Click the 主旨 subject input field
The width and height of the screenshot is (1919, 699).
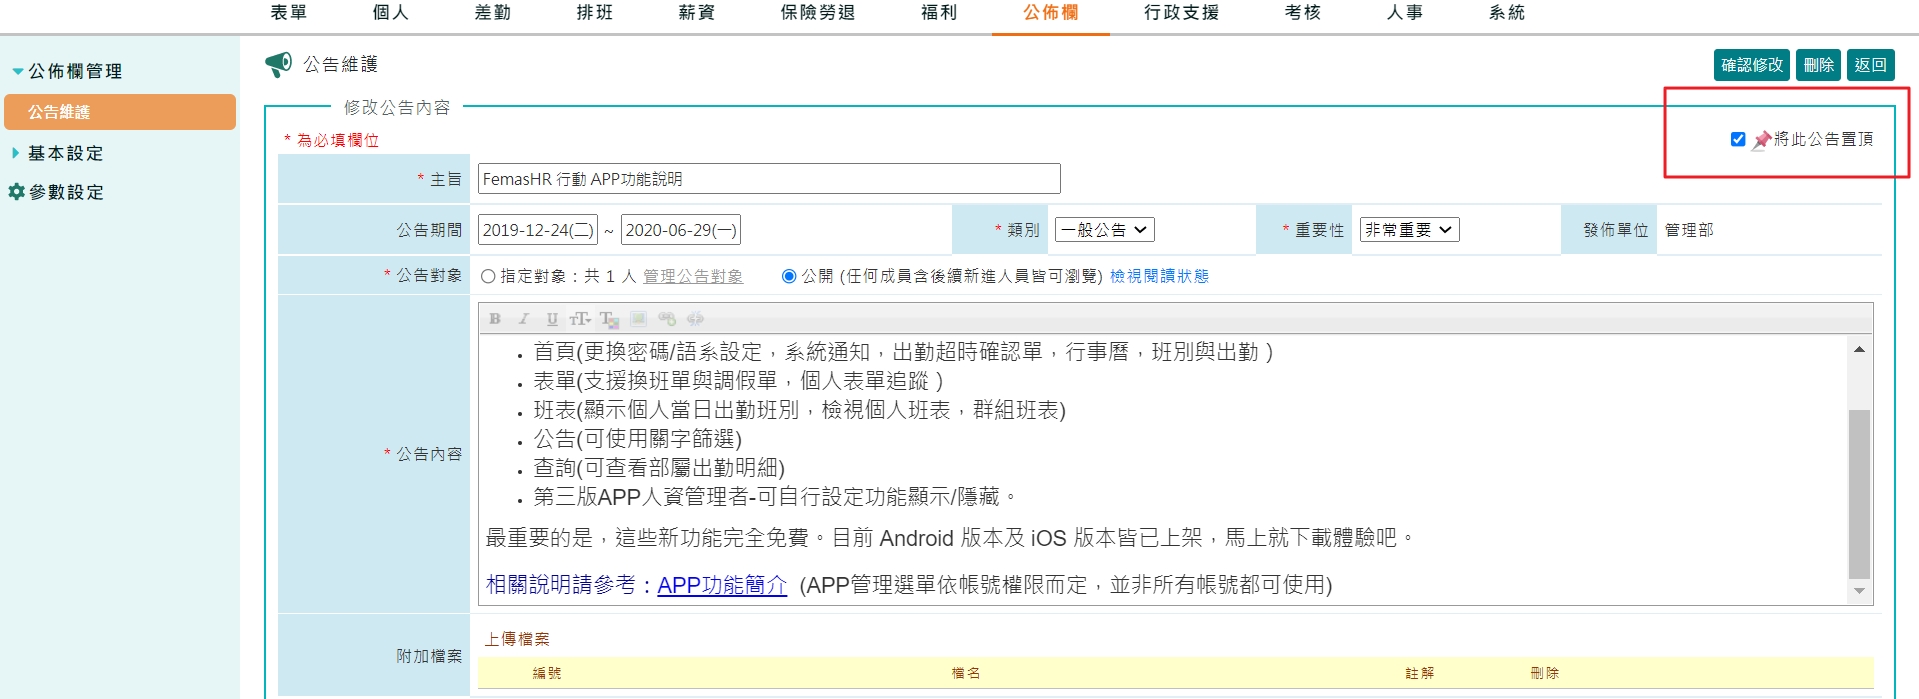tap(769, 179)
